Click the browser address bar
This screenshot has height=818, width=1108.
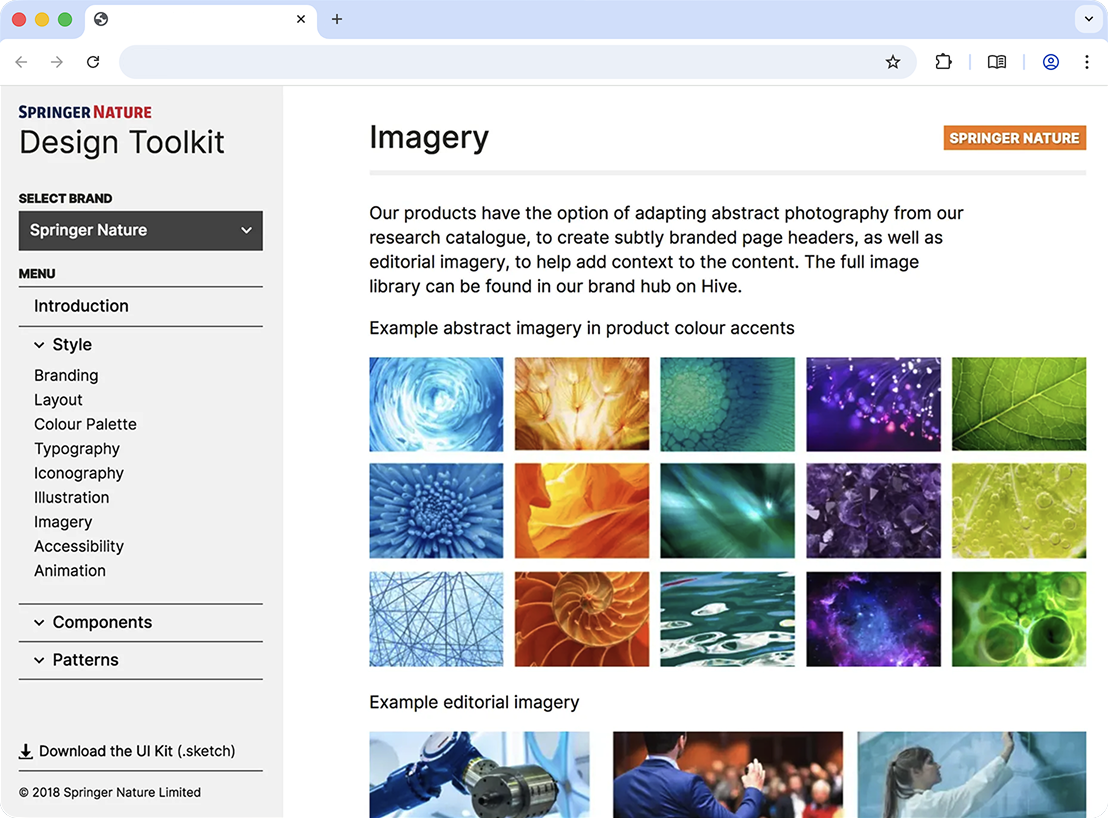[x=500, y=62]
